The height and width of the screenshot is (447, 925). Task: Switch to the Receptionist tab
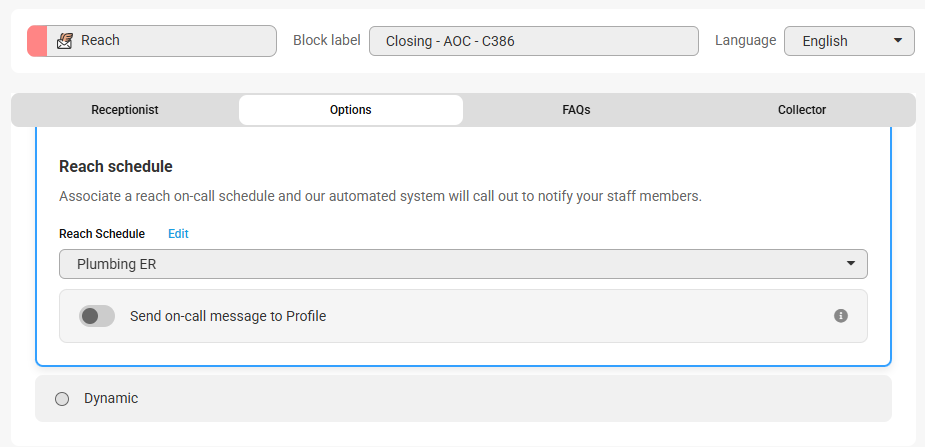click(x=125, y=110)
